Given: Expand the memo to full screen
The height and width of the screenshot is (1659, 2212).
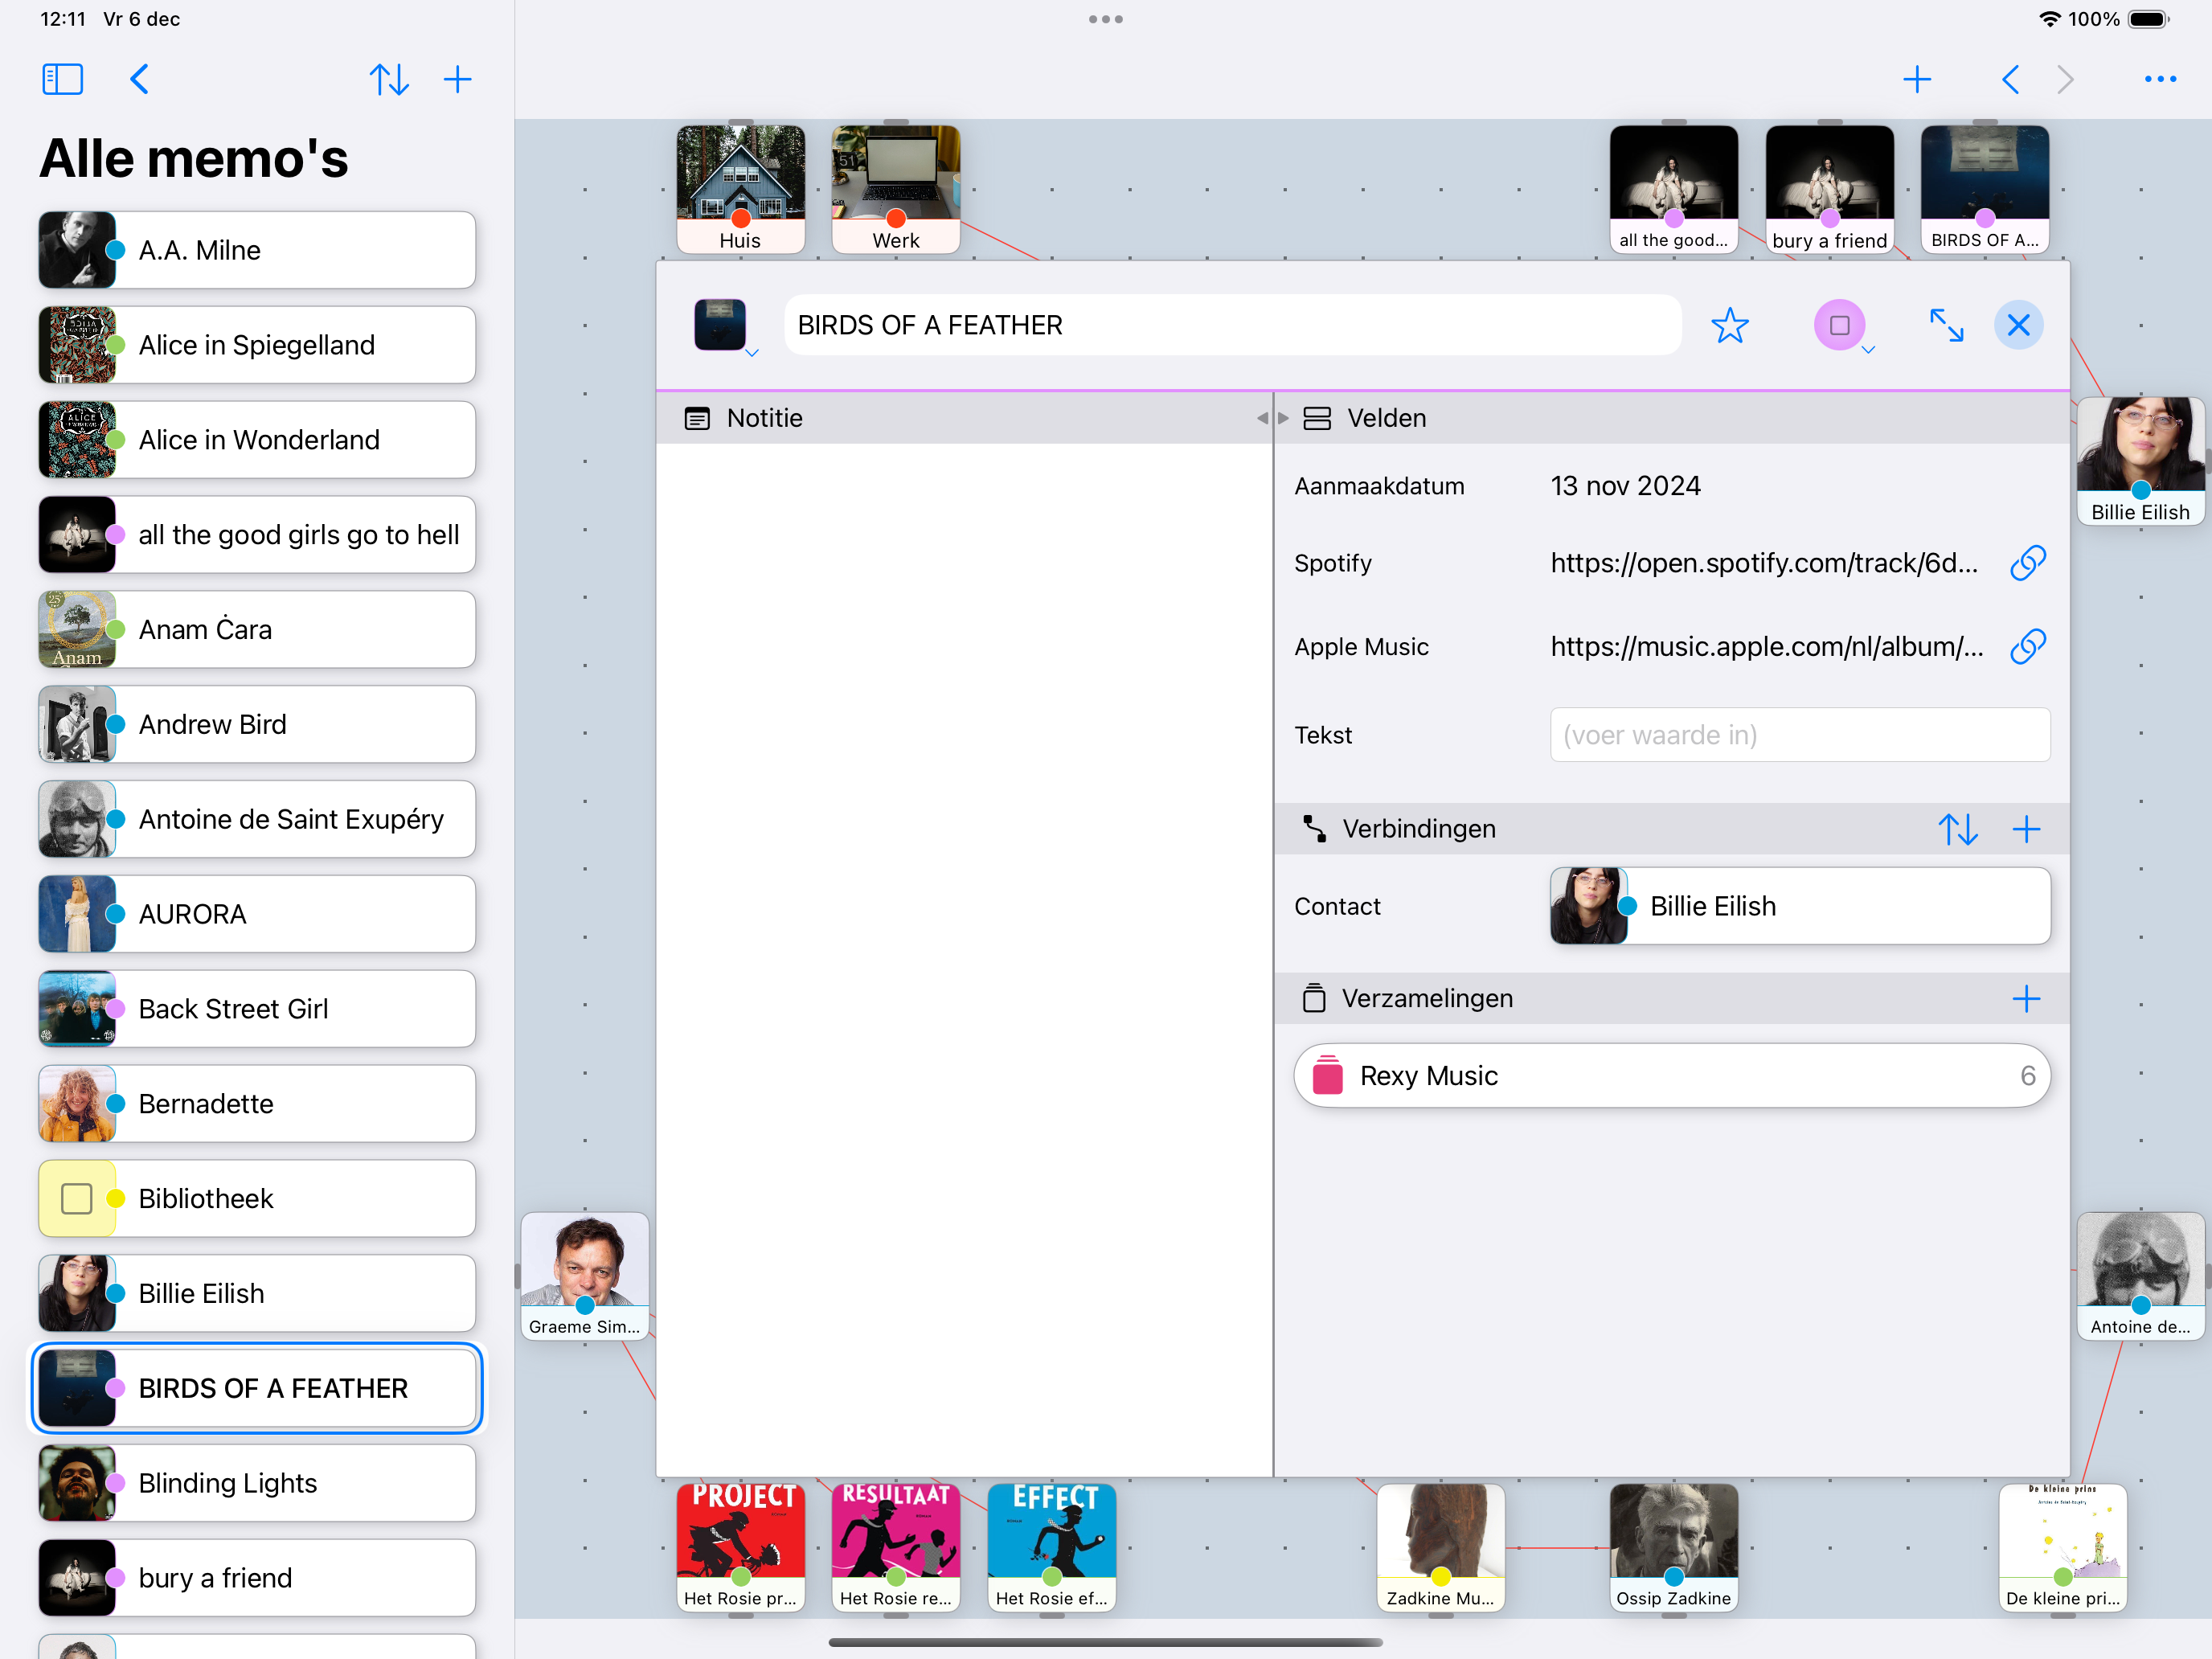Looking at the screenshot, I should [x=1946, y=325].
